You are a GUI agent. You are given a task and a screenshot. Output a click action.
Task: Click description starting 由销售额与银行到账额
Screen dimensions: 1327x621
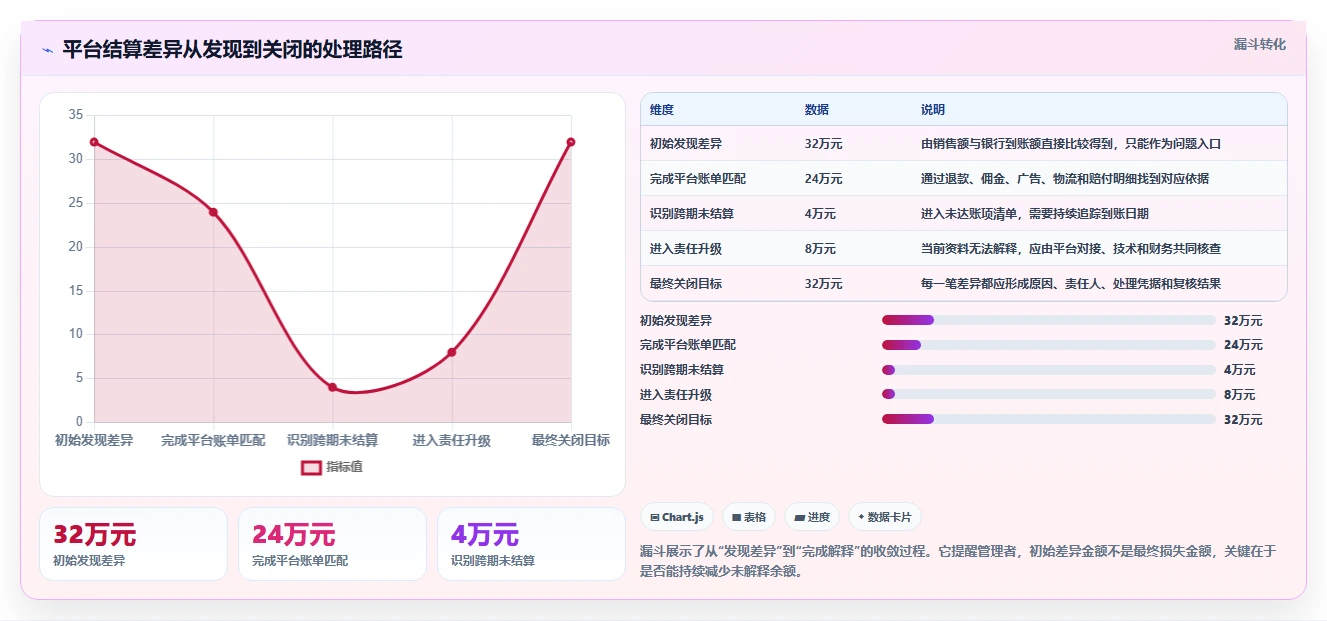coord(1071,144)
